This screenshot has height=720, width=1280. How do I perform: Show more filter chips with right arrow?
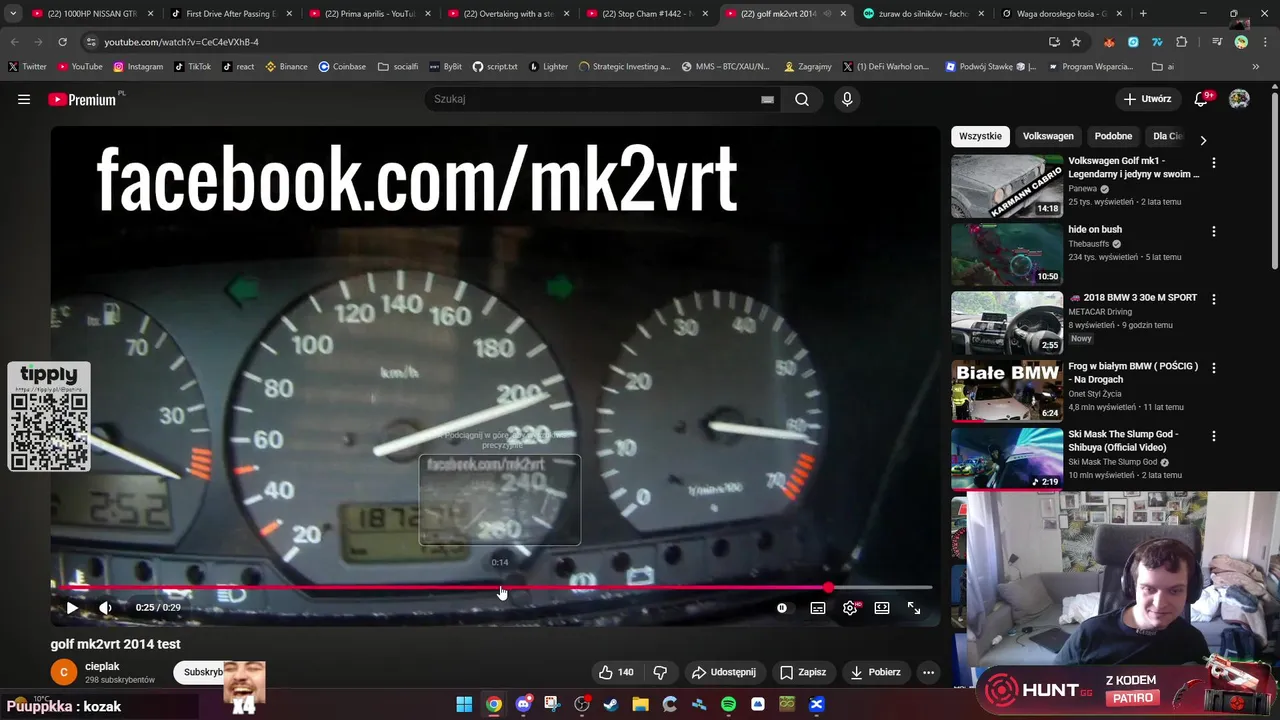[1203, 140]
